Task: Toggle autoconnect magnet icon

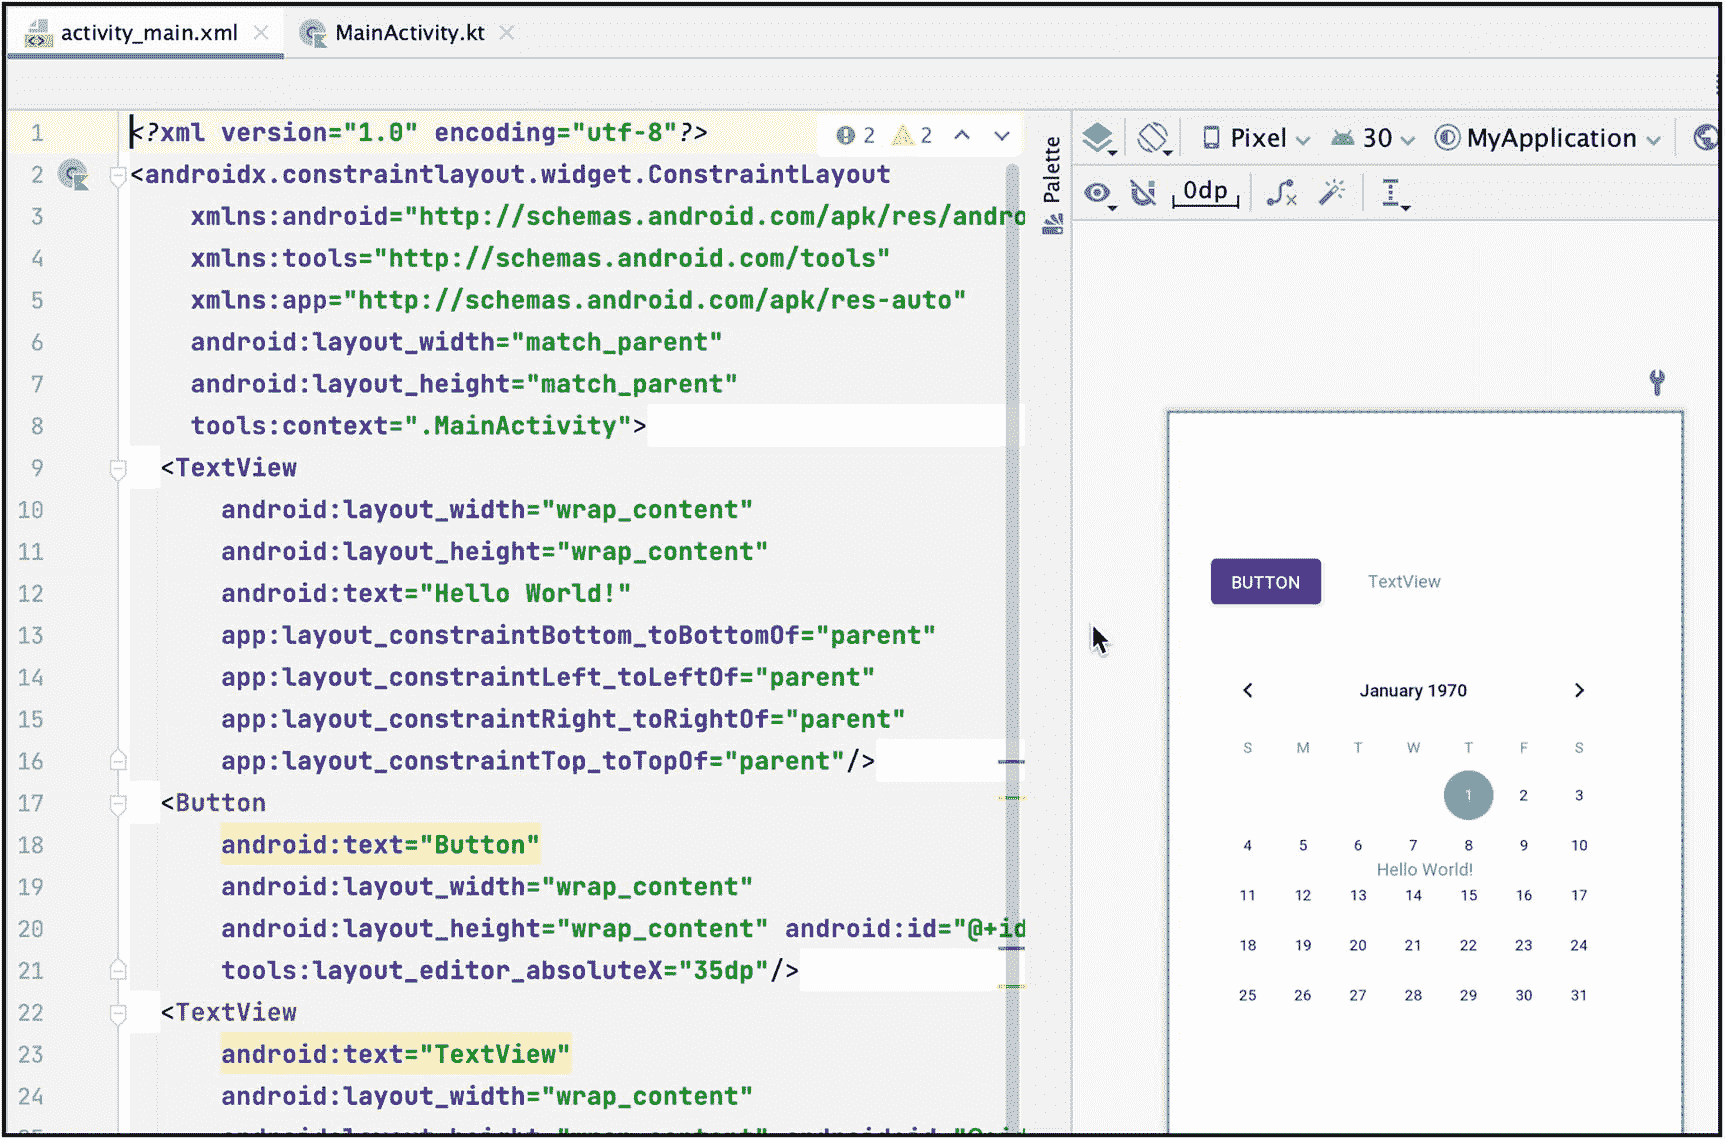Action: (1143, 192)
